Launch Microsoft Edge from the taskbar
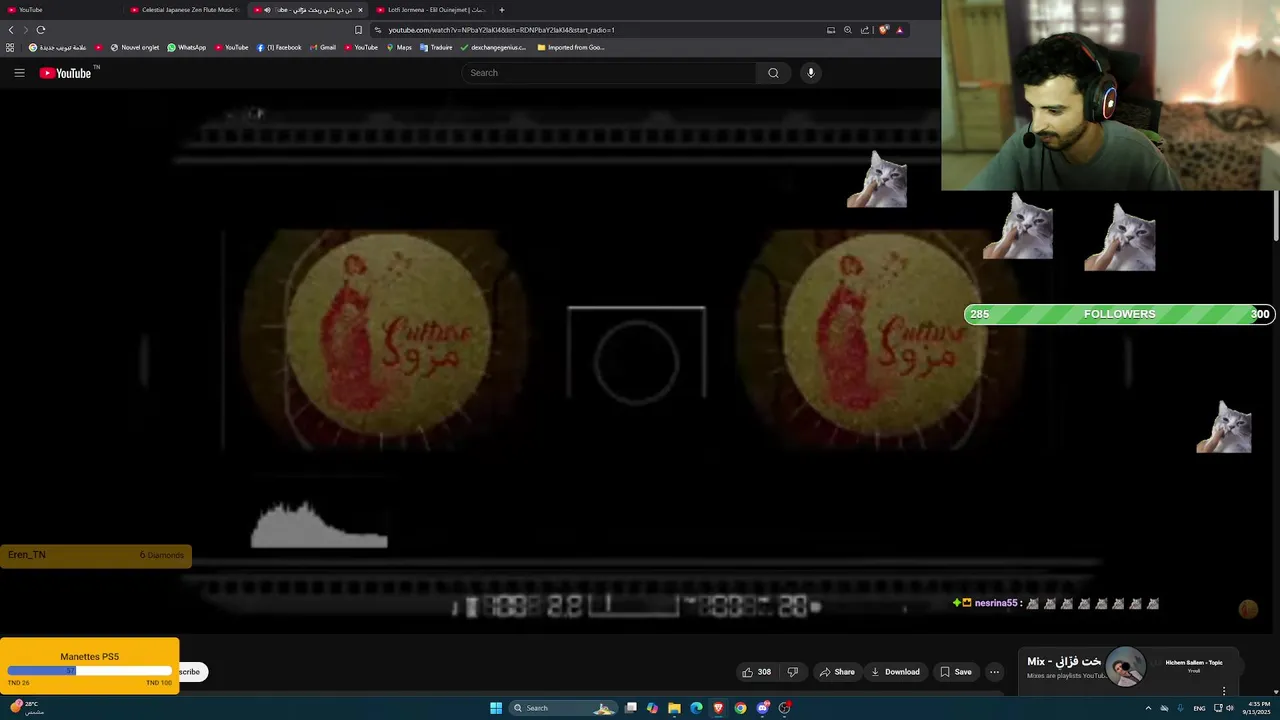1280x720 pixels. click(x=696, y=708)
